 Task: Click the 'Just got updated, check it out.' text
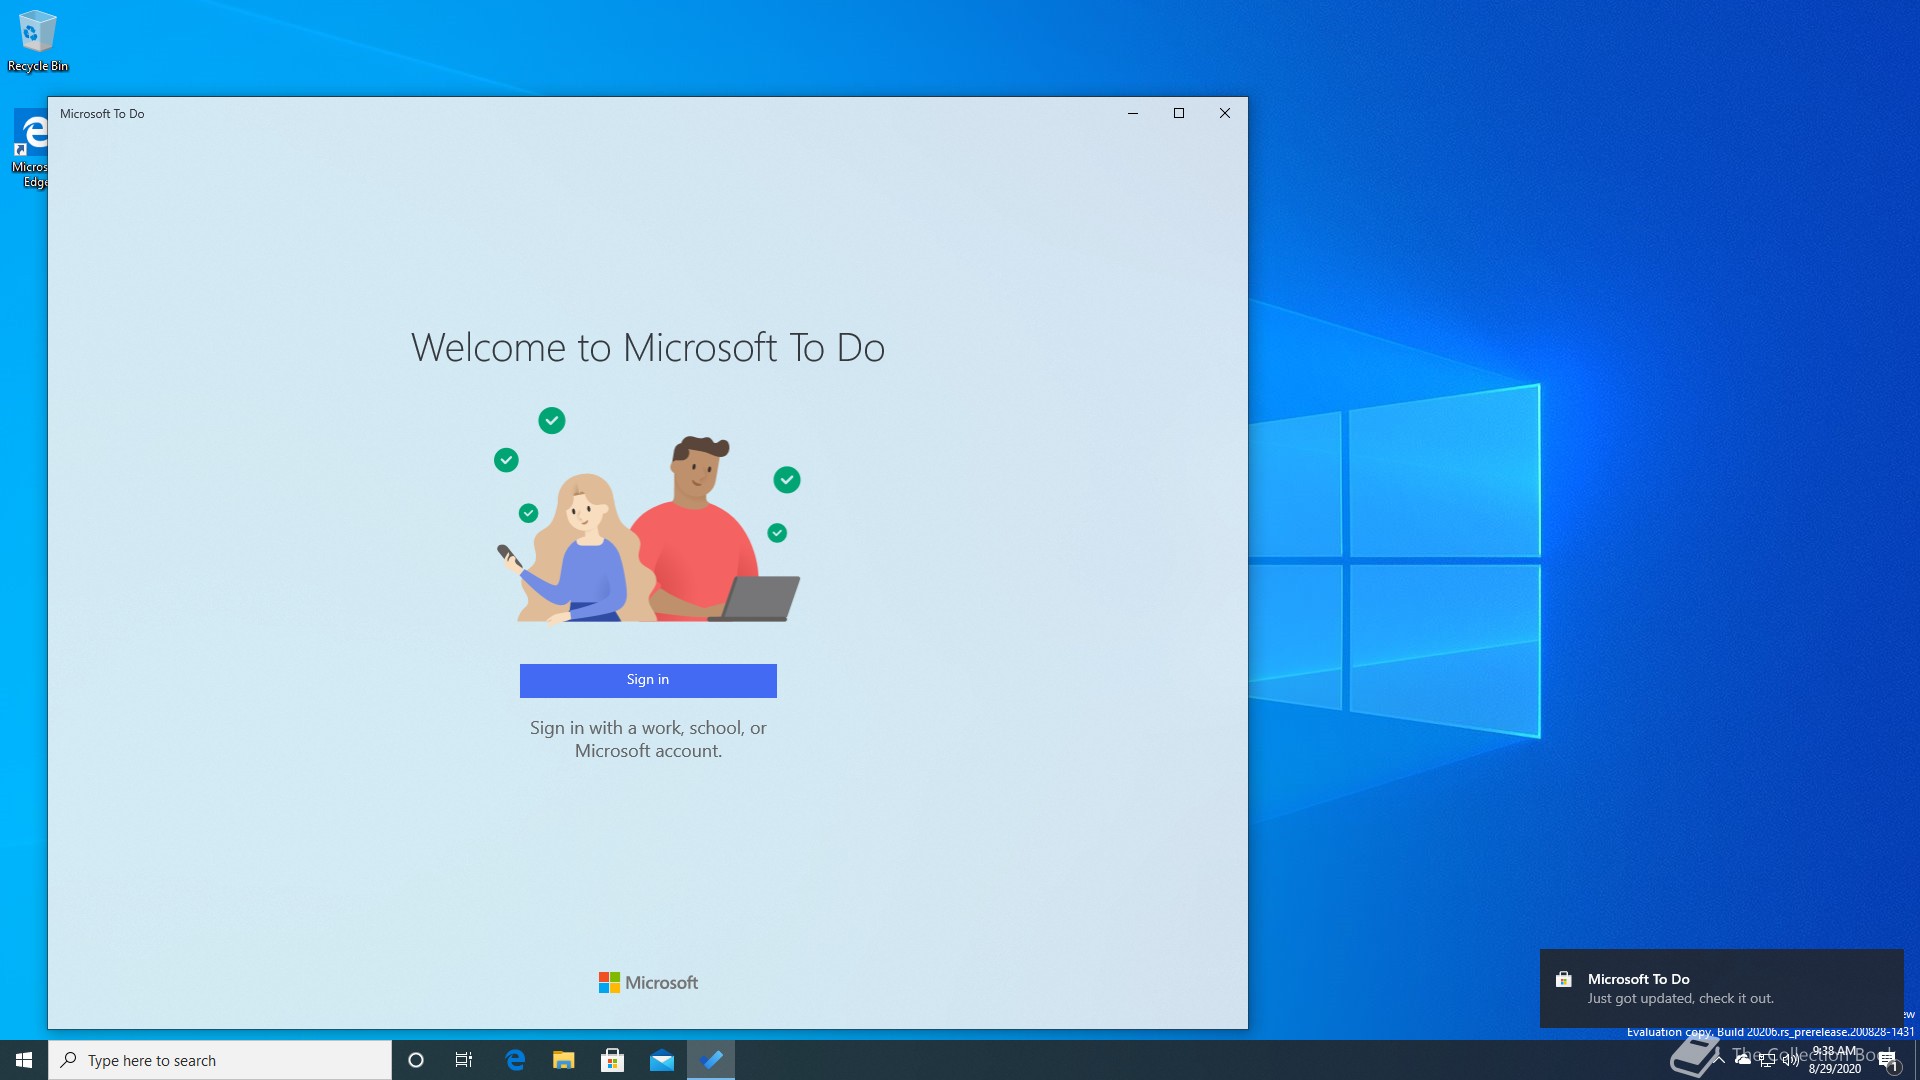click(x=1681, y=999)
